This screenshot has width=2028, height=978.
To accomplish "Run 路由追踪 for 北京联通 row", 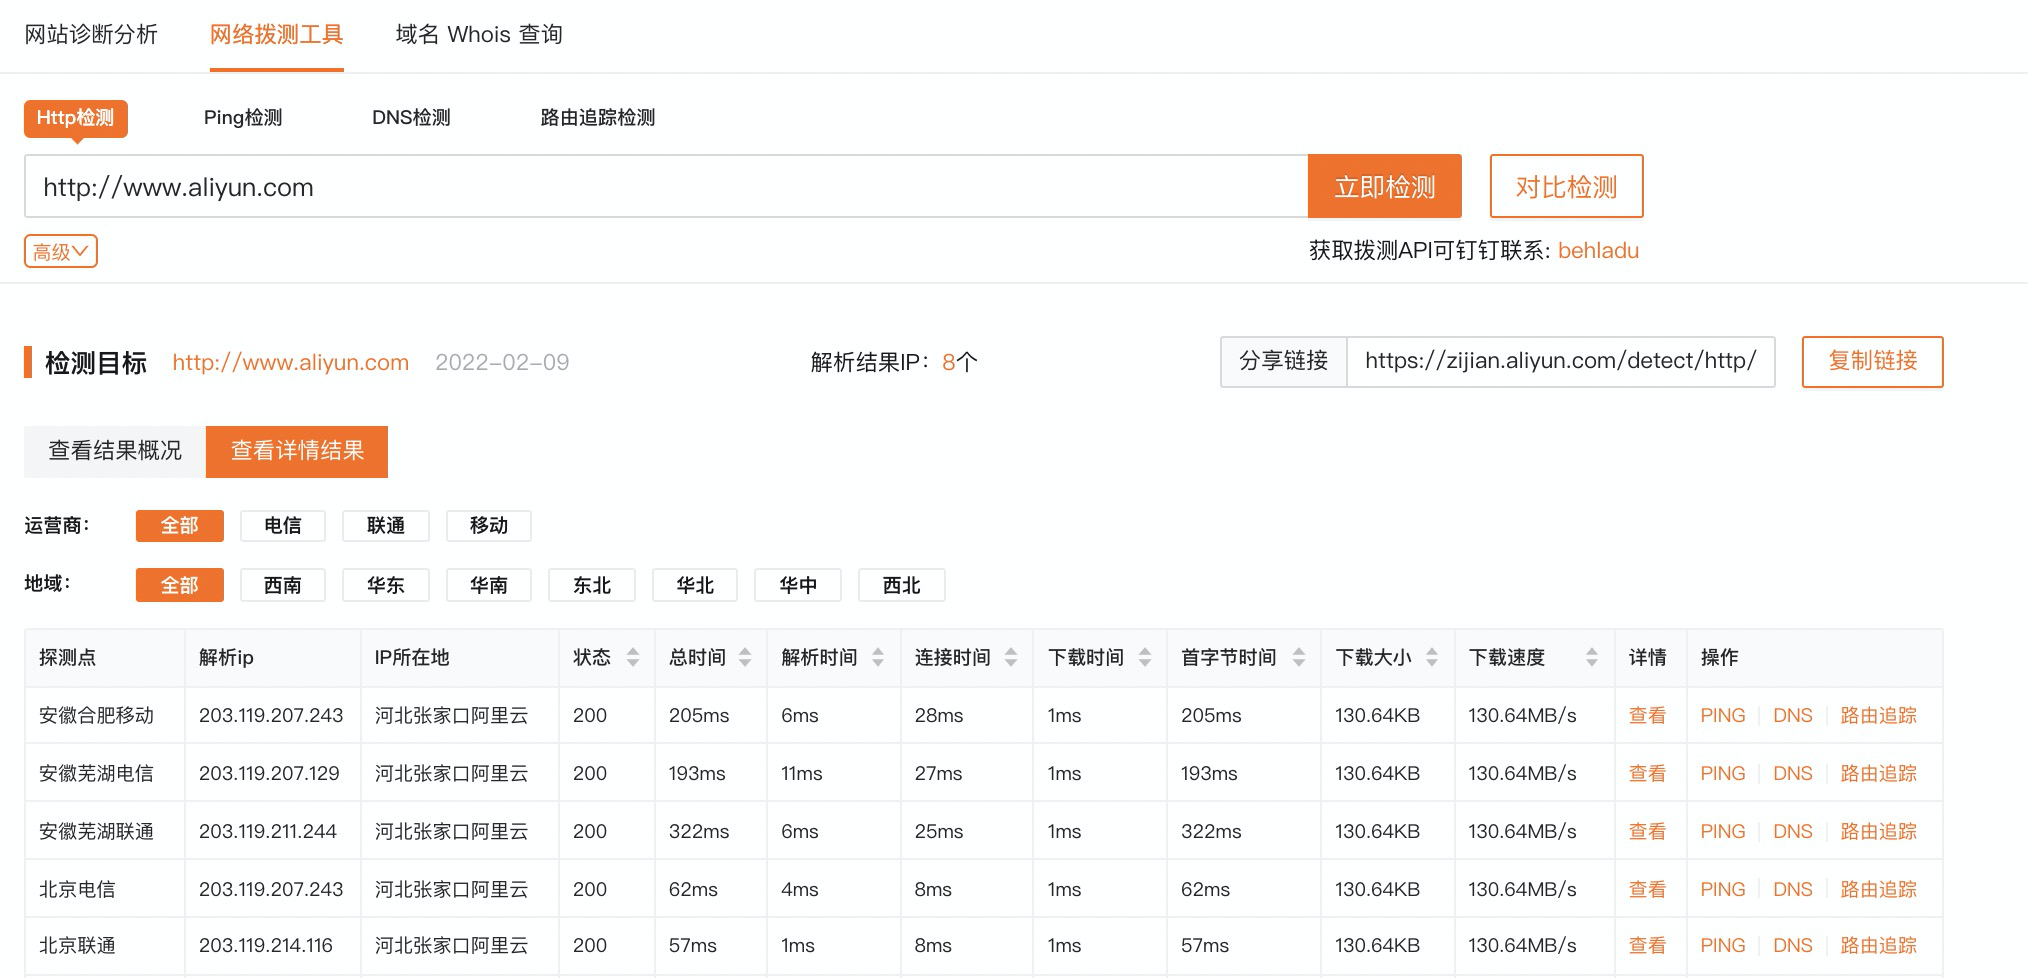I will click(1878, 945).
